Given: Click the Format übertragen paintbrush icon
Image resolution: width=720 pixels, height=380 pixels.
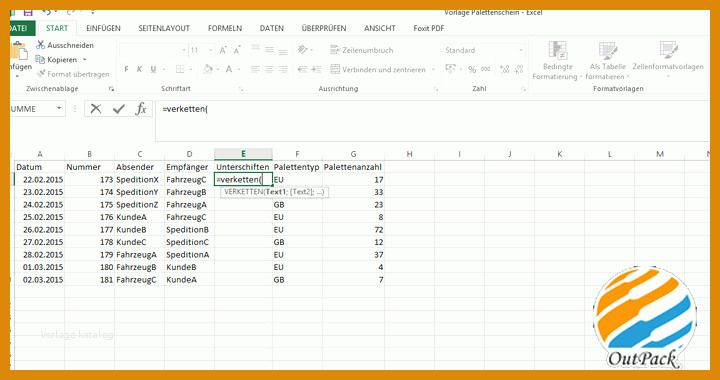Looking at the screenshot, I should (x=40, y=74).
